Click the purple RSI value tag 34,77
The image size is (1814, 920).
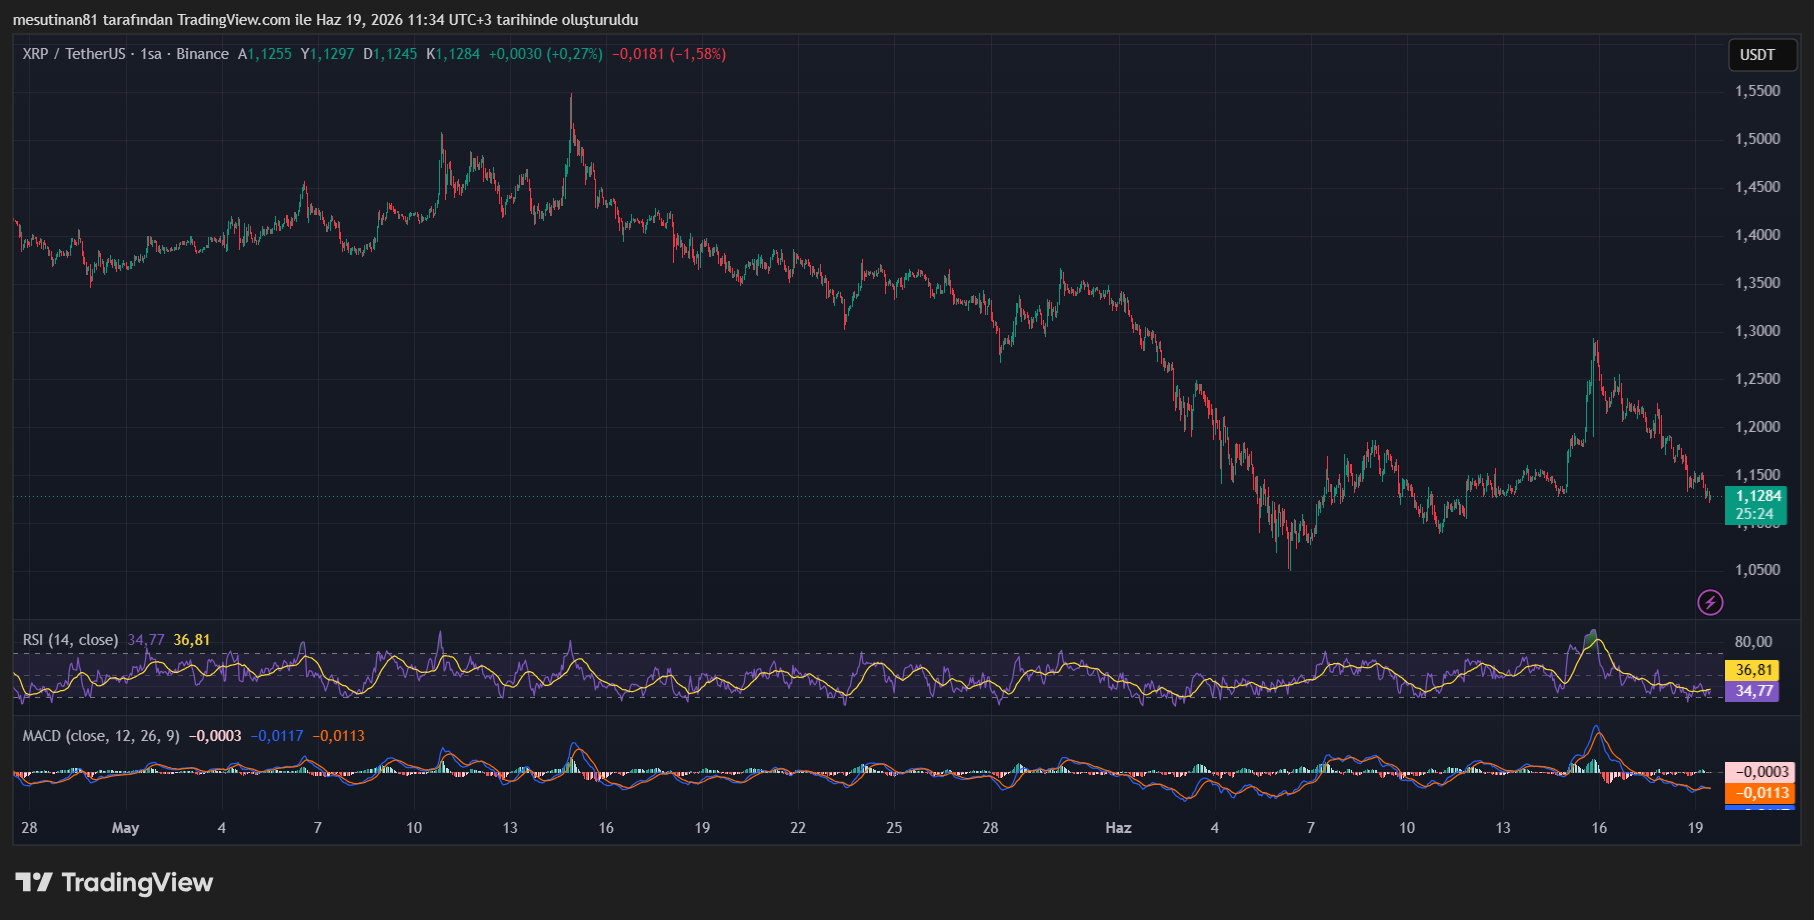click(x=1754, y=691)
